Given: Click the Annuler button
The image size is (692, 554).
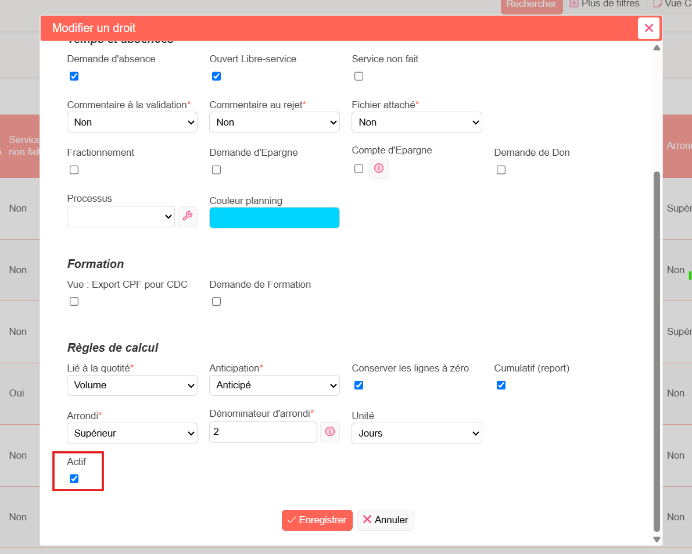Looking at the screenshot, I should 386,520.
